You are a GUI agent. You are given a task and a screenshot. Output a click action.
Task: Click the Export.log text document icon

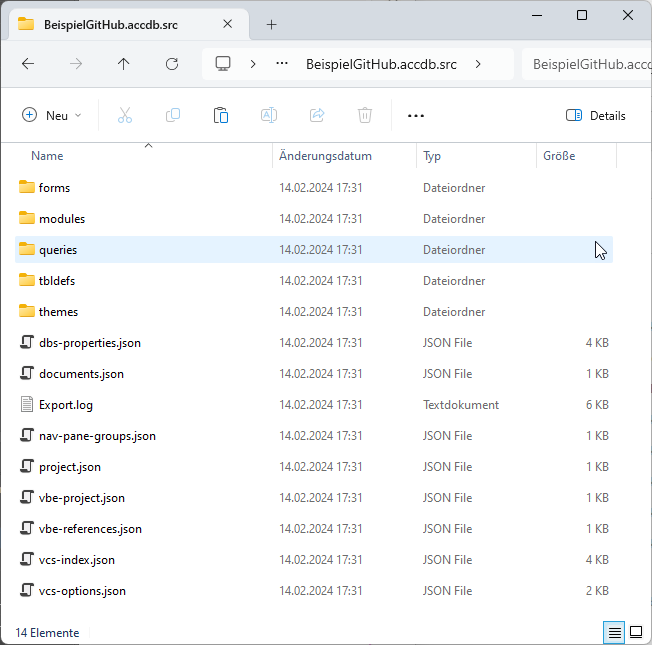[x=27, y=404]
